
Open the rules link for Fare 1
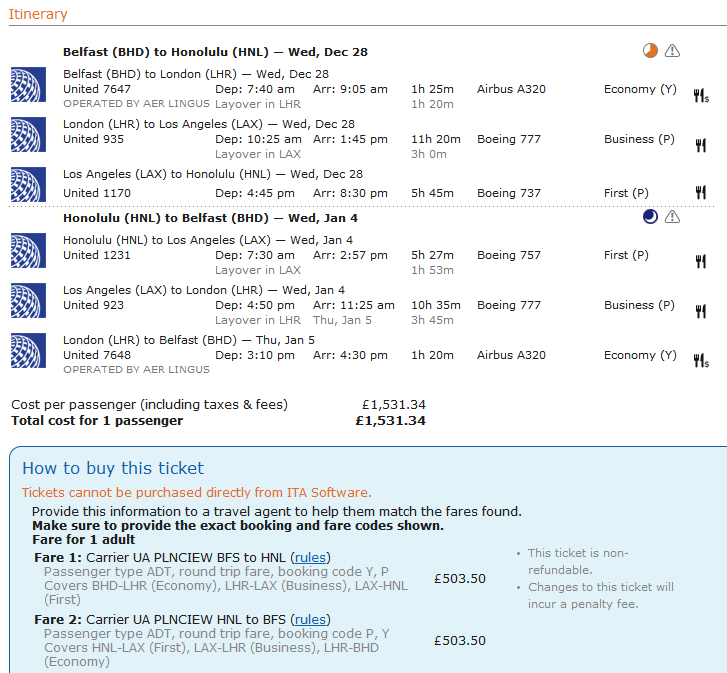coord(310,557)
